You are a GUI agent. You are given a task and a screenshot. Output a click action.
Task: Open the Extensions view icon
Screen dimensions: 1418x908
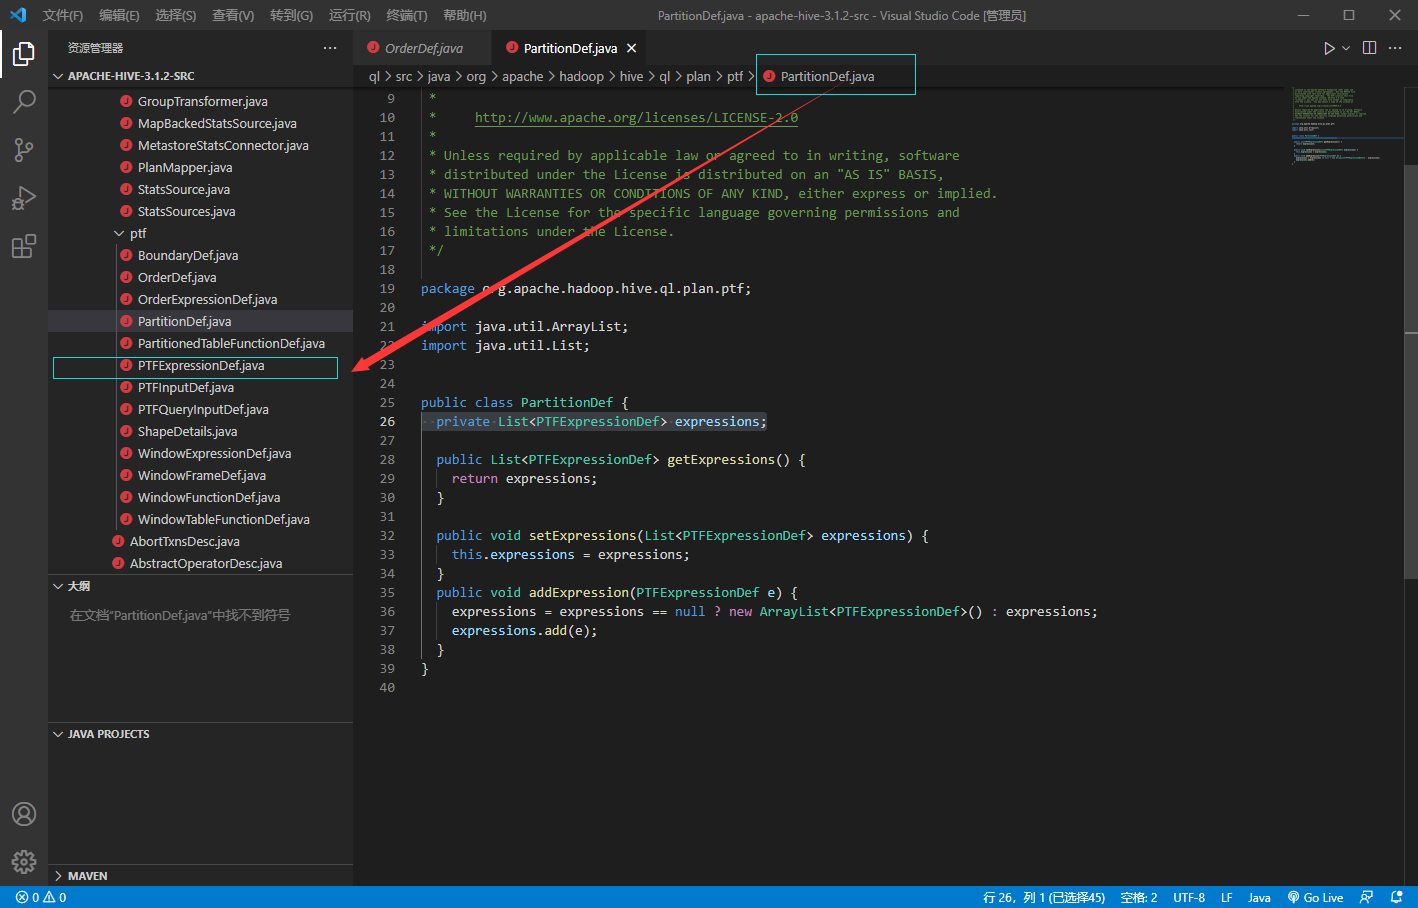pyautogui.click(x=24, y=246)
